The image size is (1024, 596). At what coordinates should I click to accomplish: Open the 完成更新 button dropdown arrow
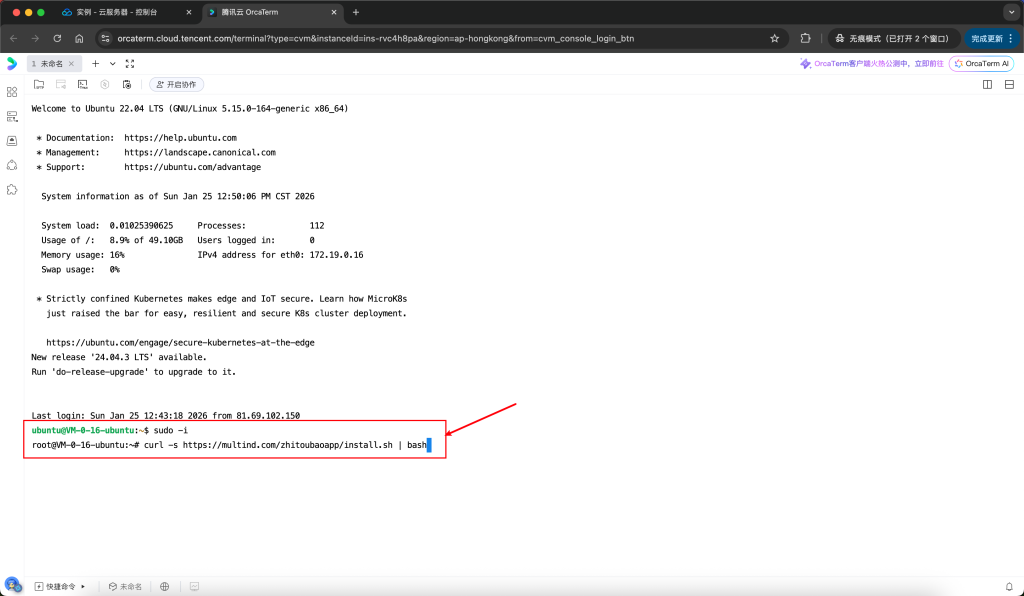coord(1012,38)
